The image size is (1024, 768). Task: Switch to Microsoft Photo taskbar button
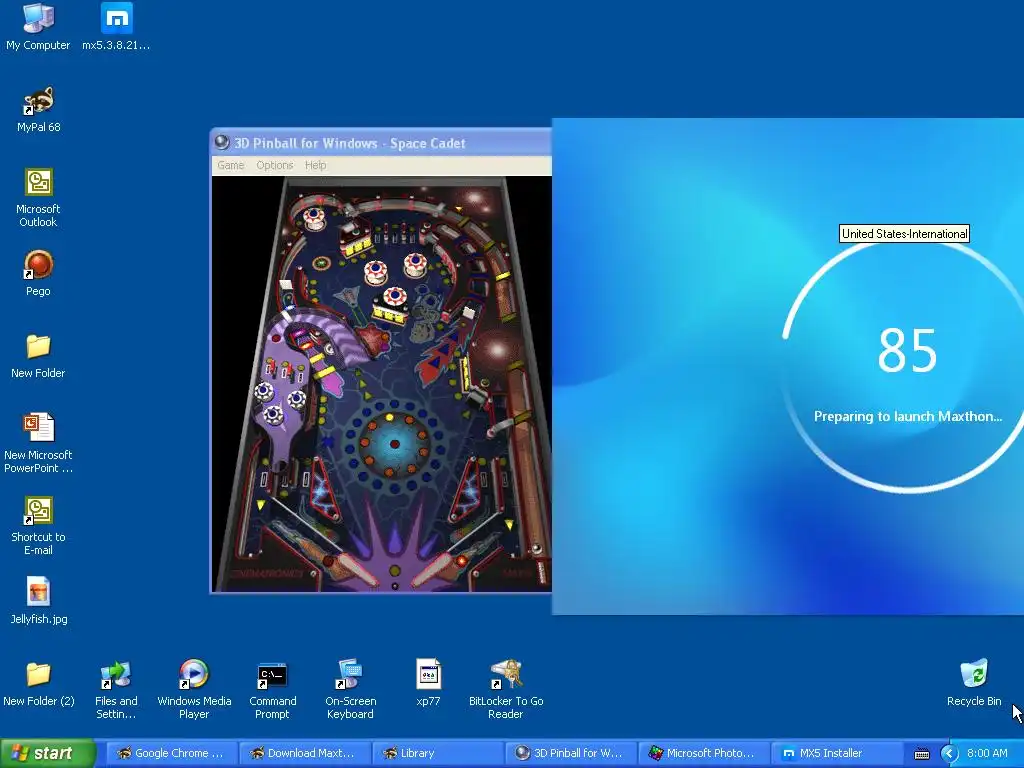click(703, 754)
